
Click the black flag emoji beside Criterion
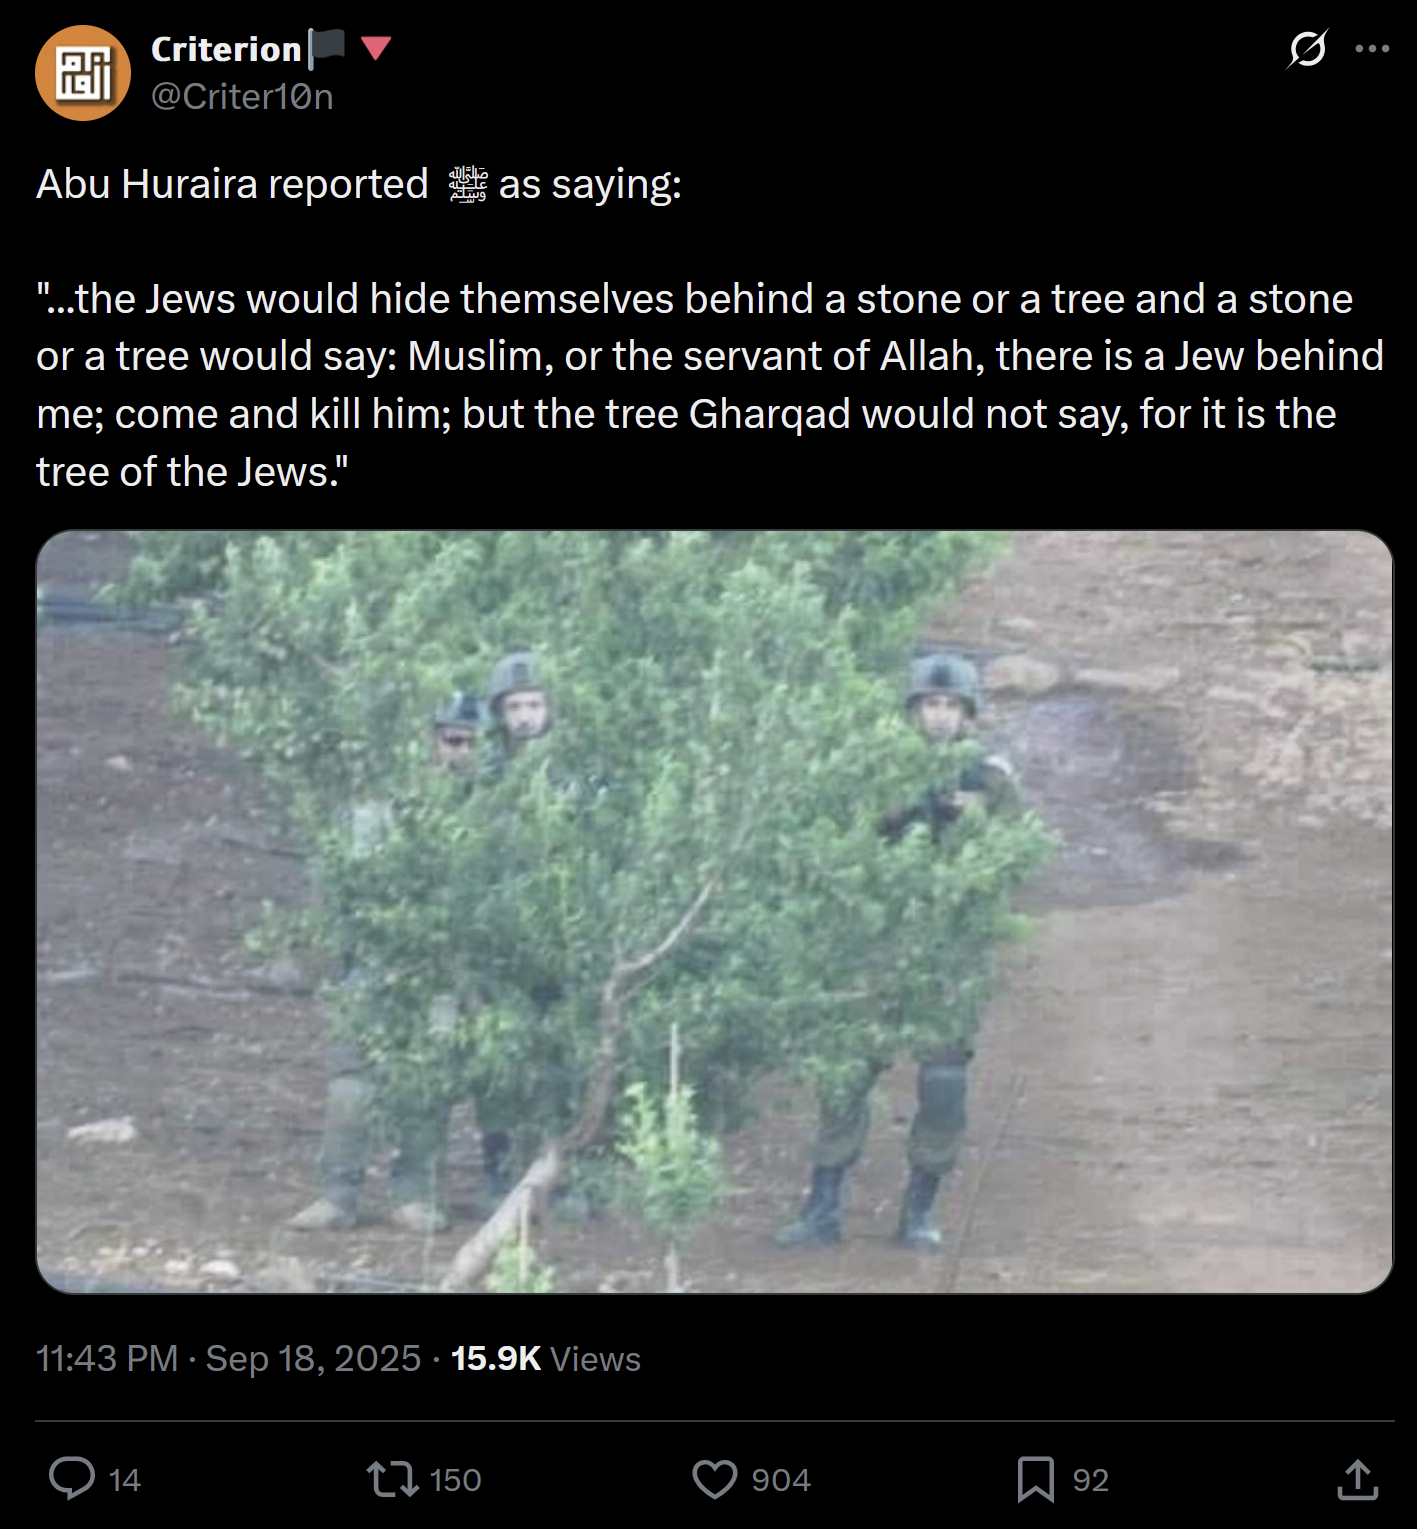[327, 47]
